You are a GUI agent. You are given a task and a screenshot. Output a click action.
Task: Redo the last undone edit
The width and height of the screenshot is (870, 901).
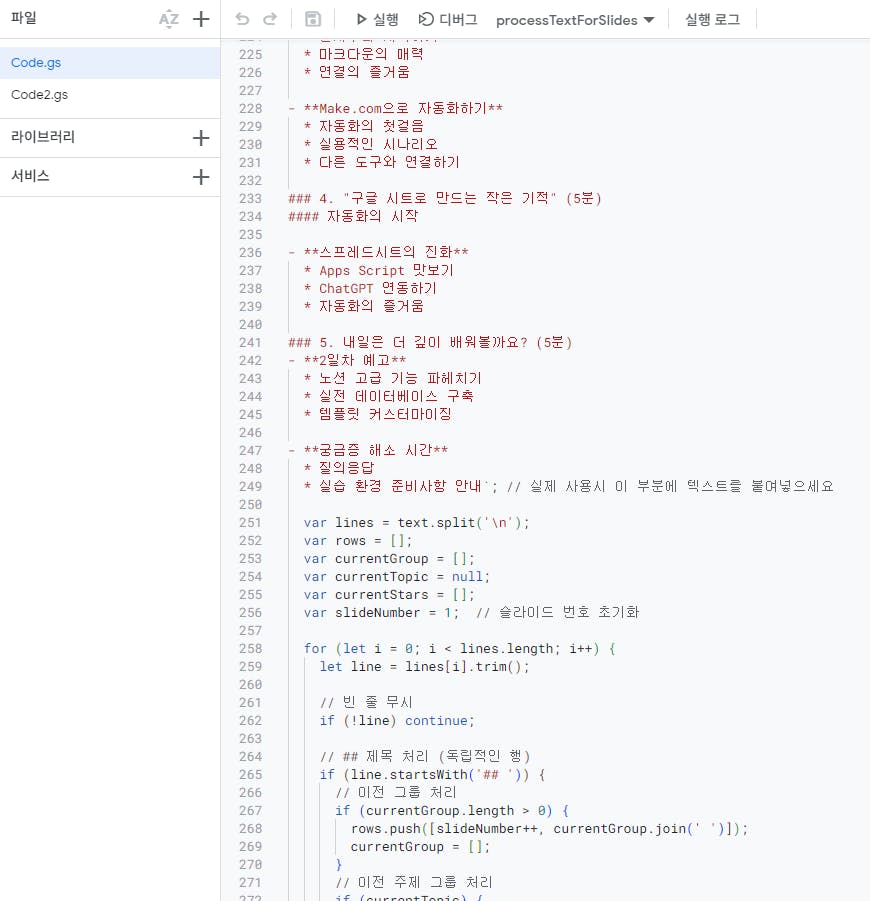coord(270,20)
